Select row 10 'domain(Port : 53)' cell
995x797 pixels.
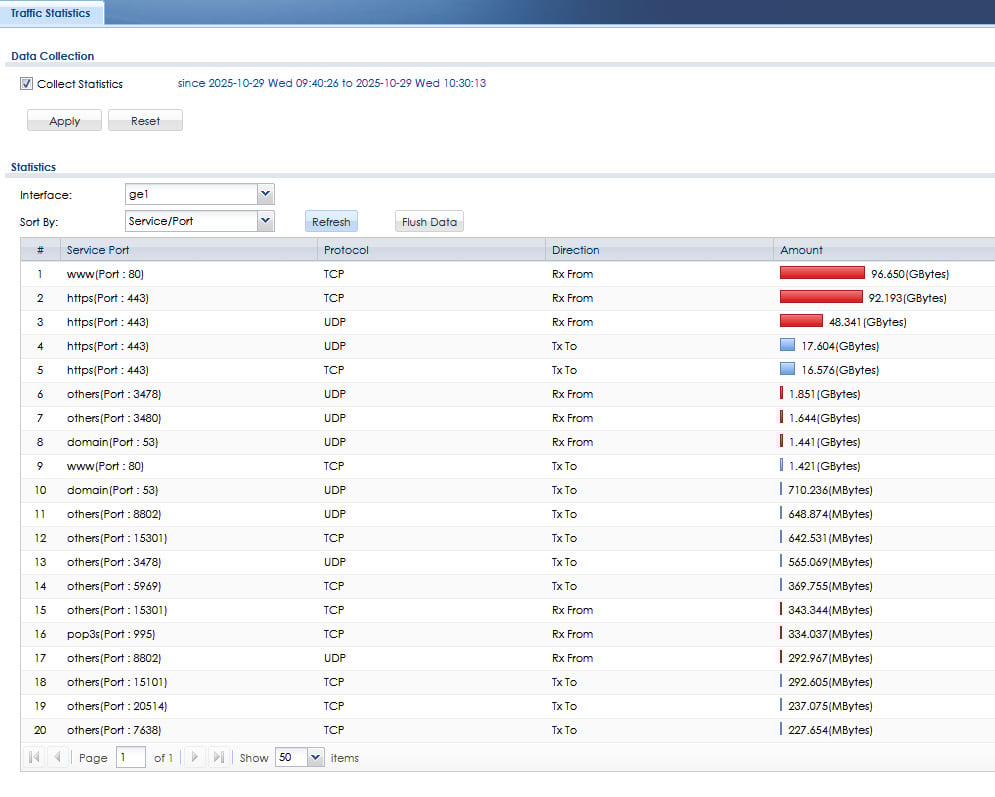112,490
